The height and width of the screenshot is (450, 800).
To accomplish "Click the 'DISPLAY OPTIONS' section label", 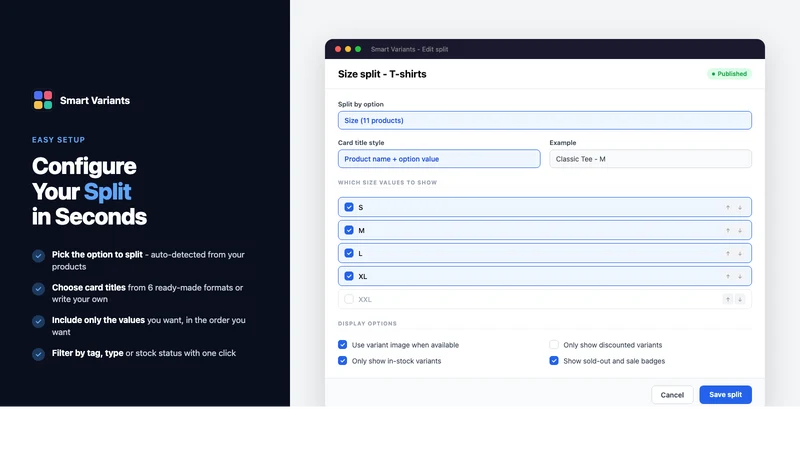I will (x=367, y=323).
